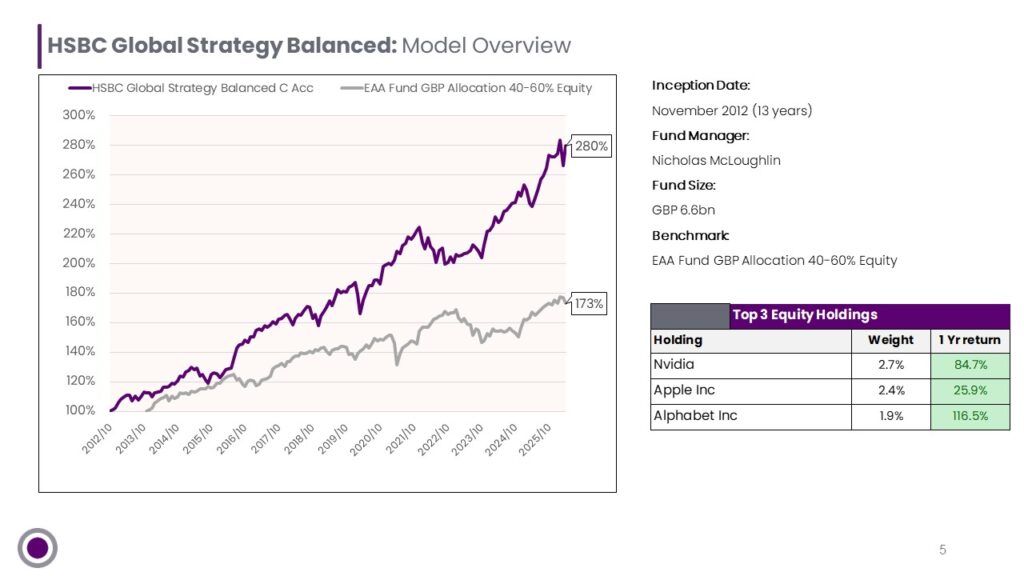
Task: Click the Fund Size value GBP 6.6bn
Action: (683, 210)
